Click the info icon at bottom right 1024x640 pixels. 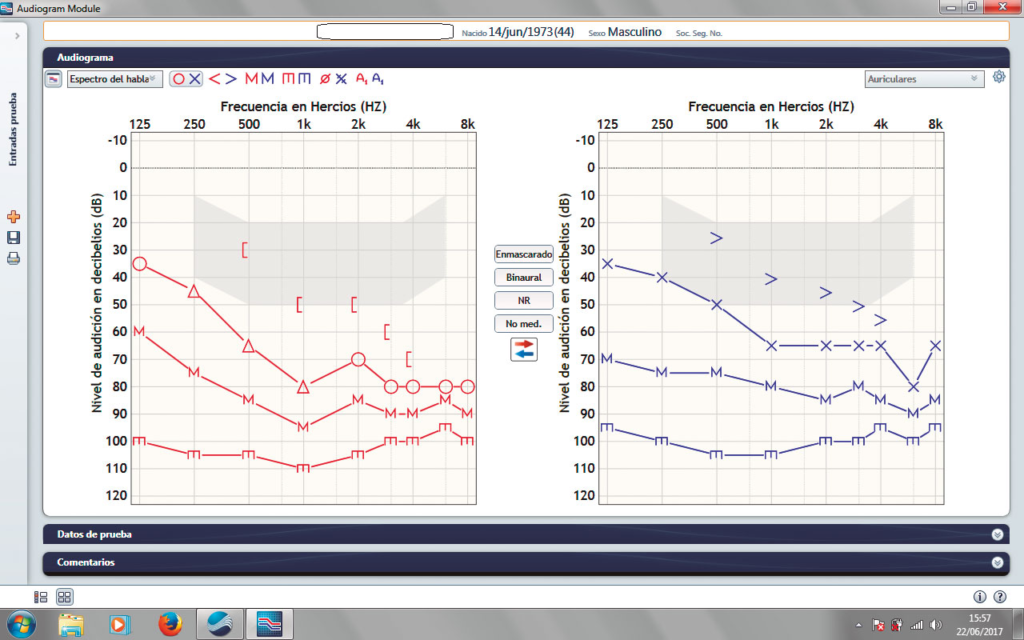pos(979,597)
